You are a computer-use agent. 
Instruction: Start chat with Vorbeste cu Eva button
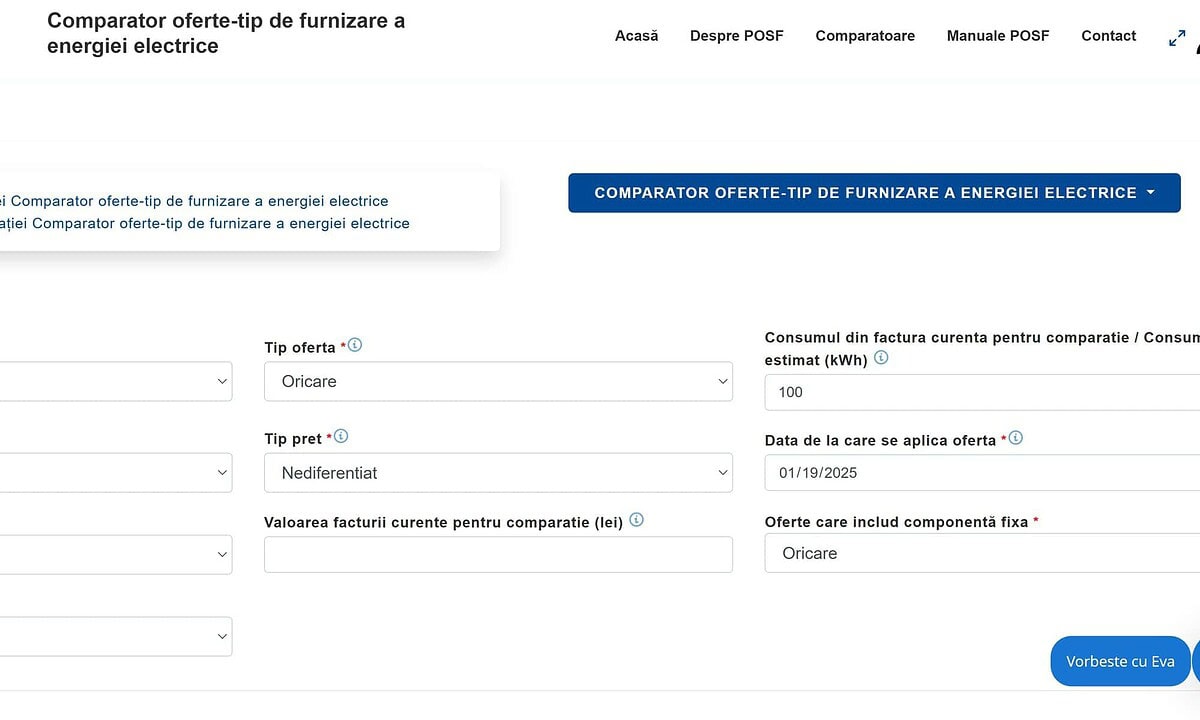[1120, 661]
